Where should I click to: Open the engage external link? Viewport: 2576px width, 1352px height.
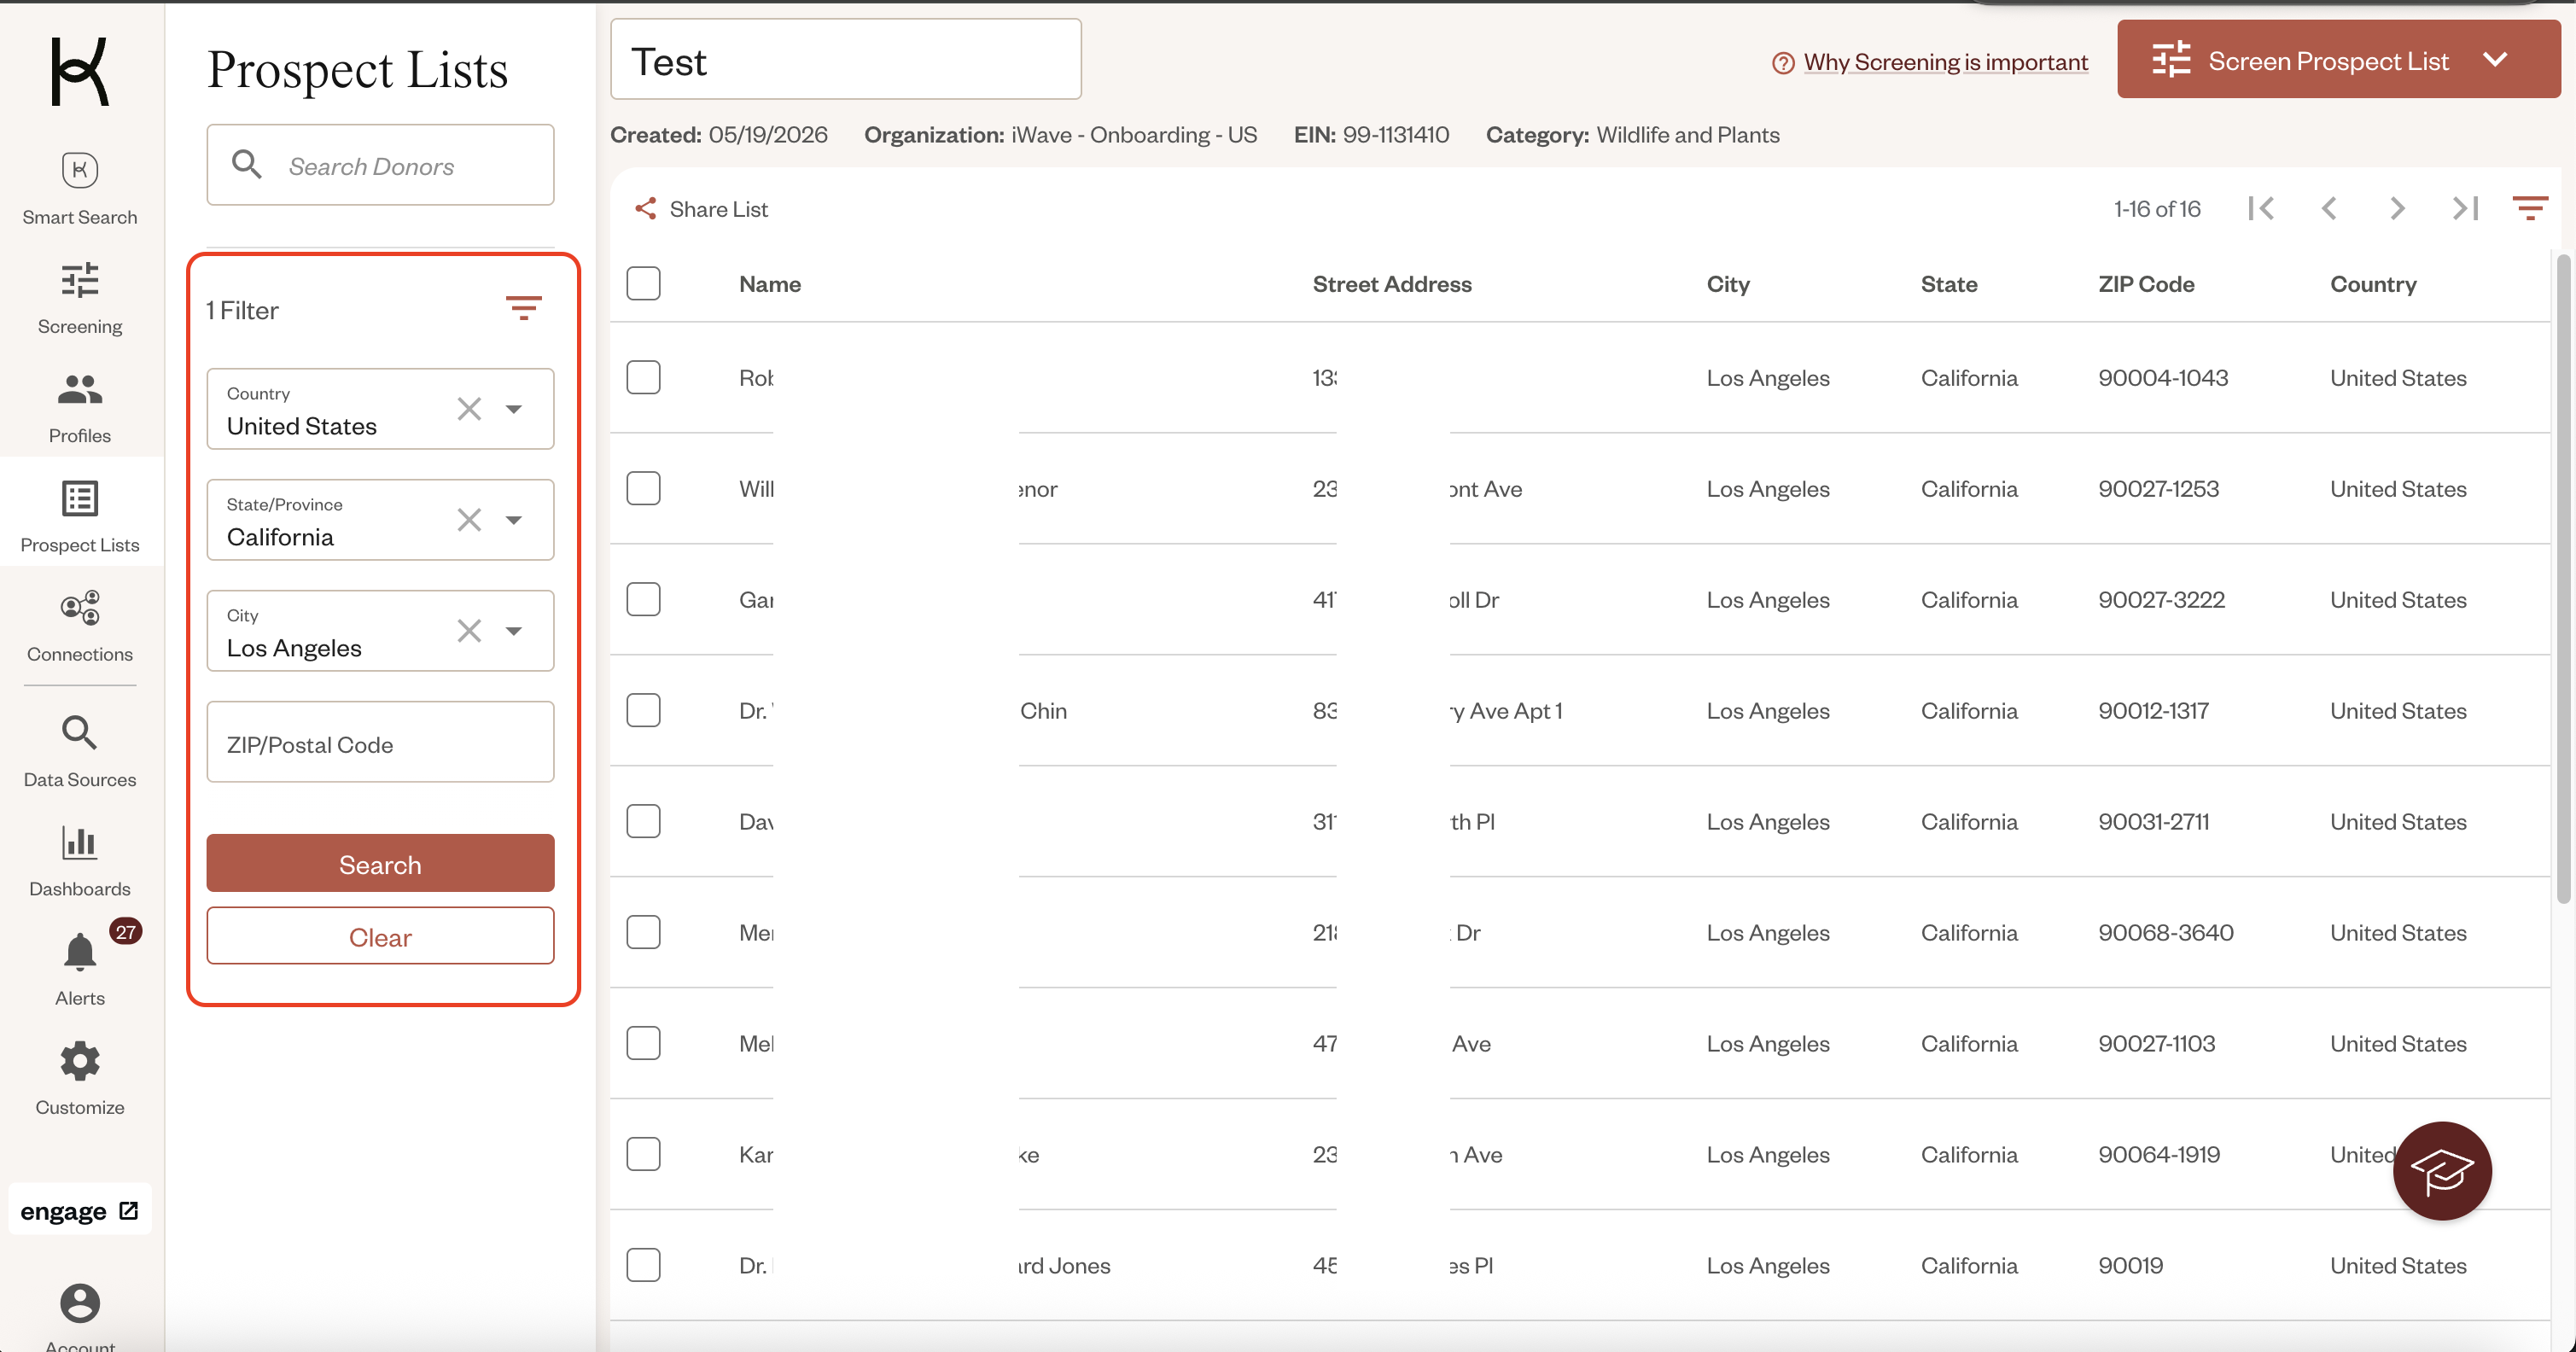tap(80, 1210)
